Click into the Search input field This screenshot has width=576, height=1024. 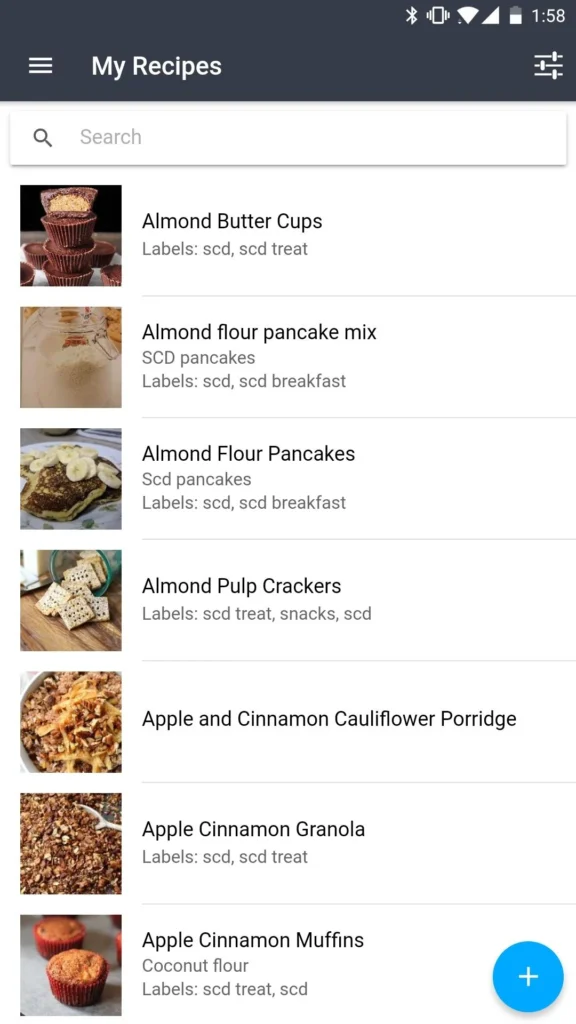[x=288, y=137]
